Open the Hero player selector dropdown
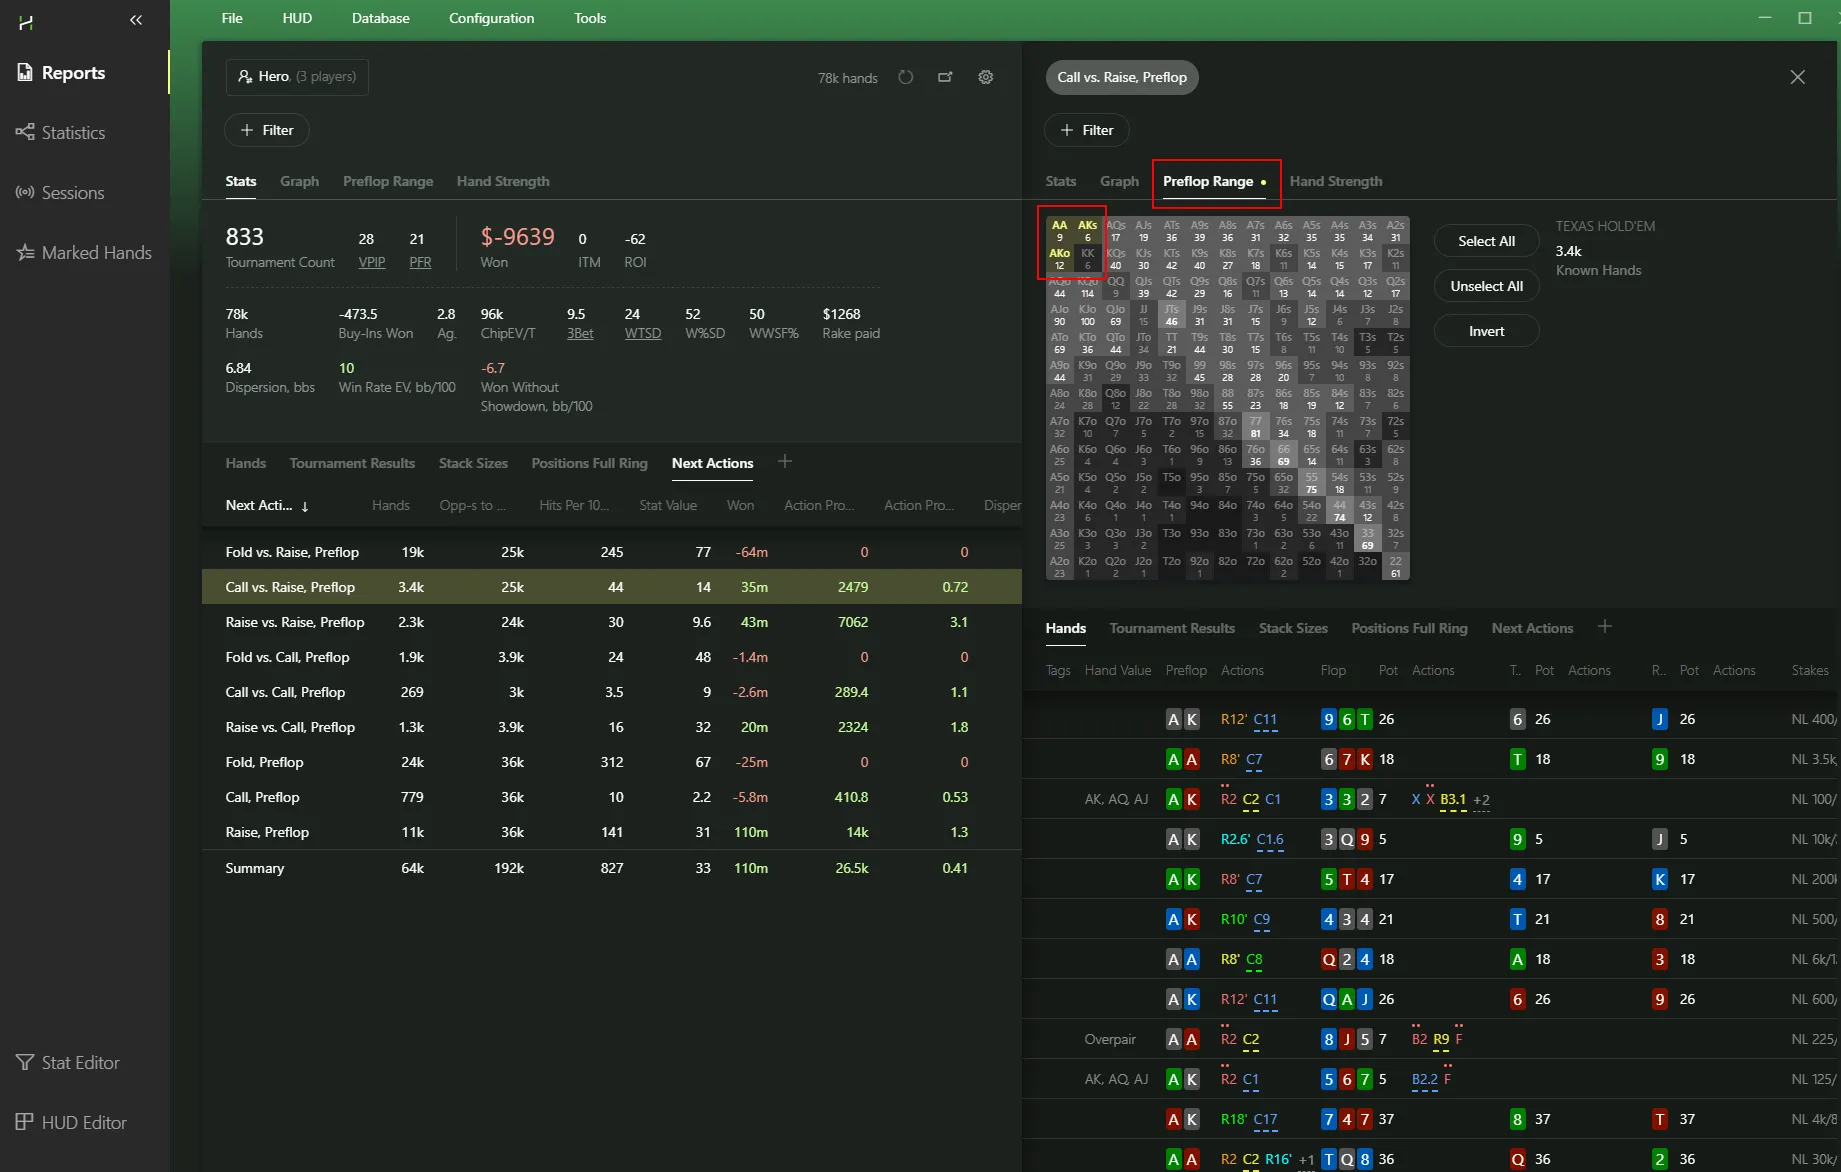This screenshot has height=1172, width=1841. click(x=297, y=77)
